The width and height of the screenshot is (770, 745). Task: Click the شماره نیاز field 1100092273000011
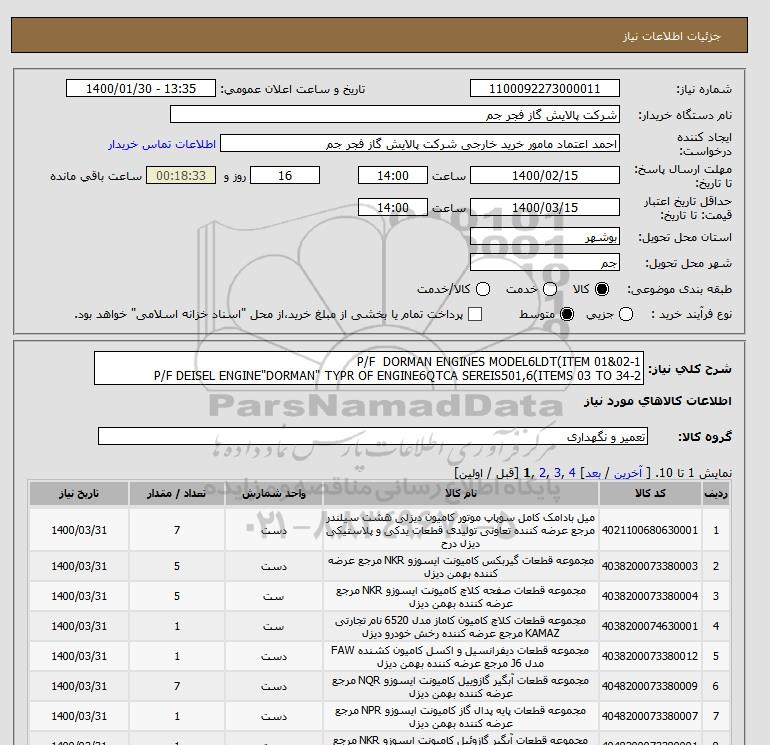[x=545, y=88]
